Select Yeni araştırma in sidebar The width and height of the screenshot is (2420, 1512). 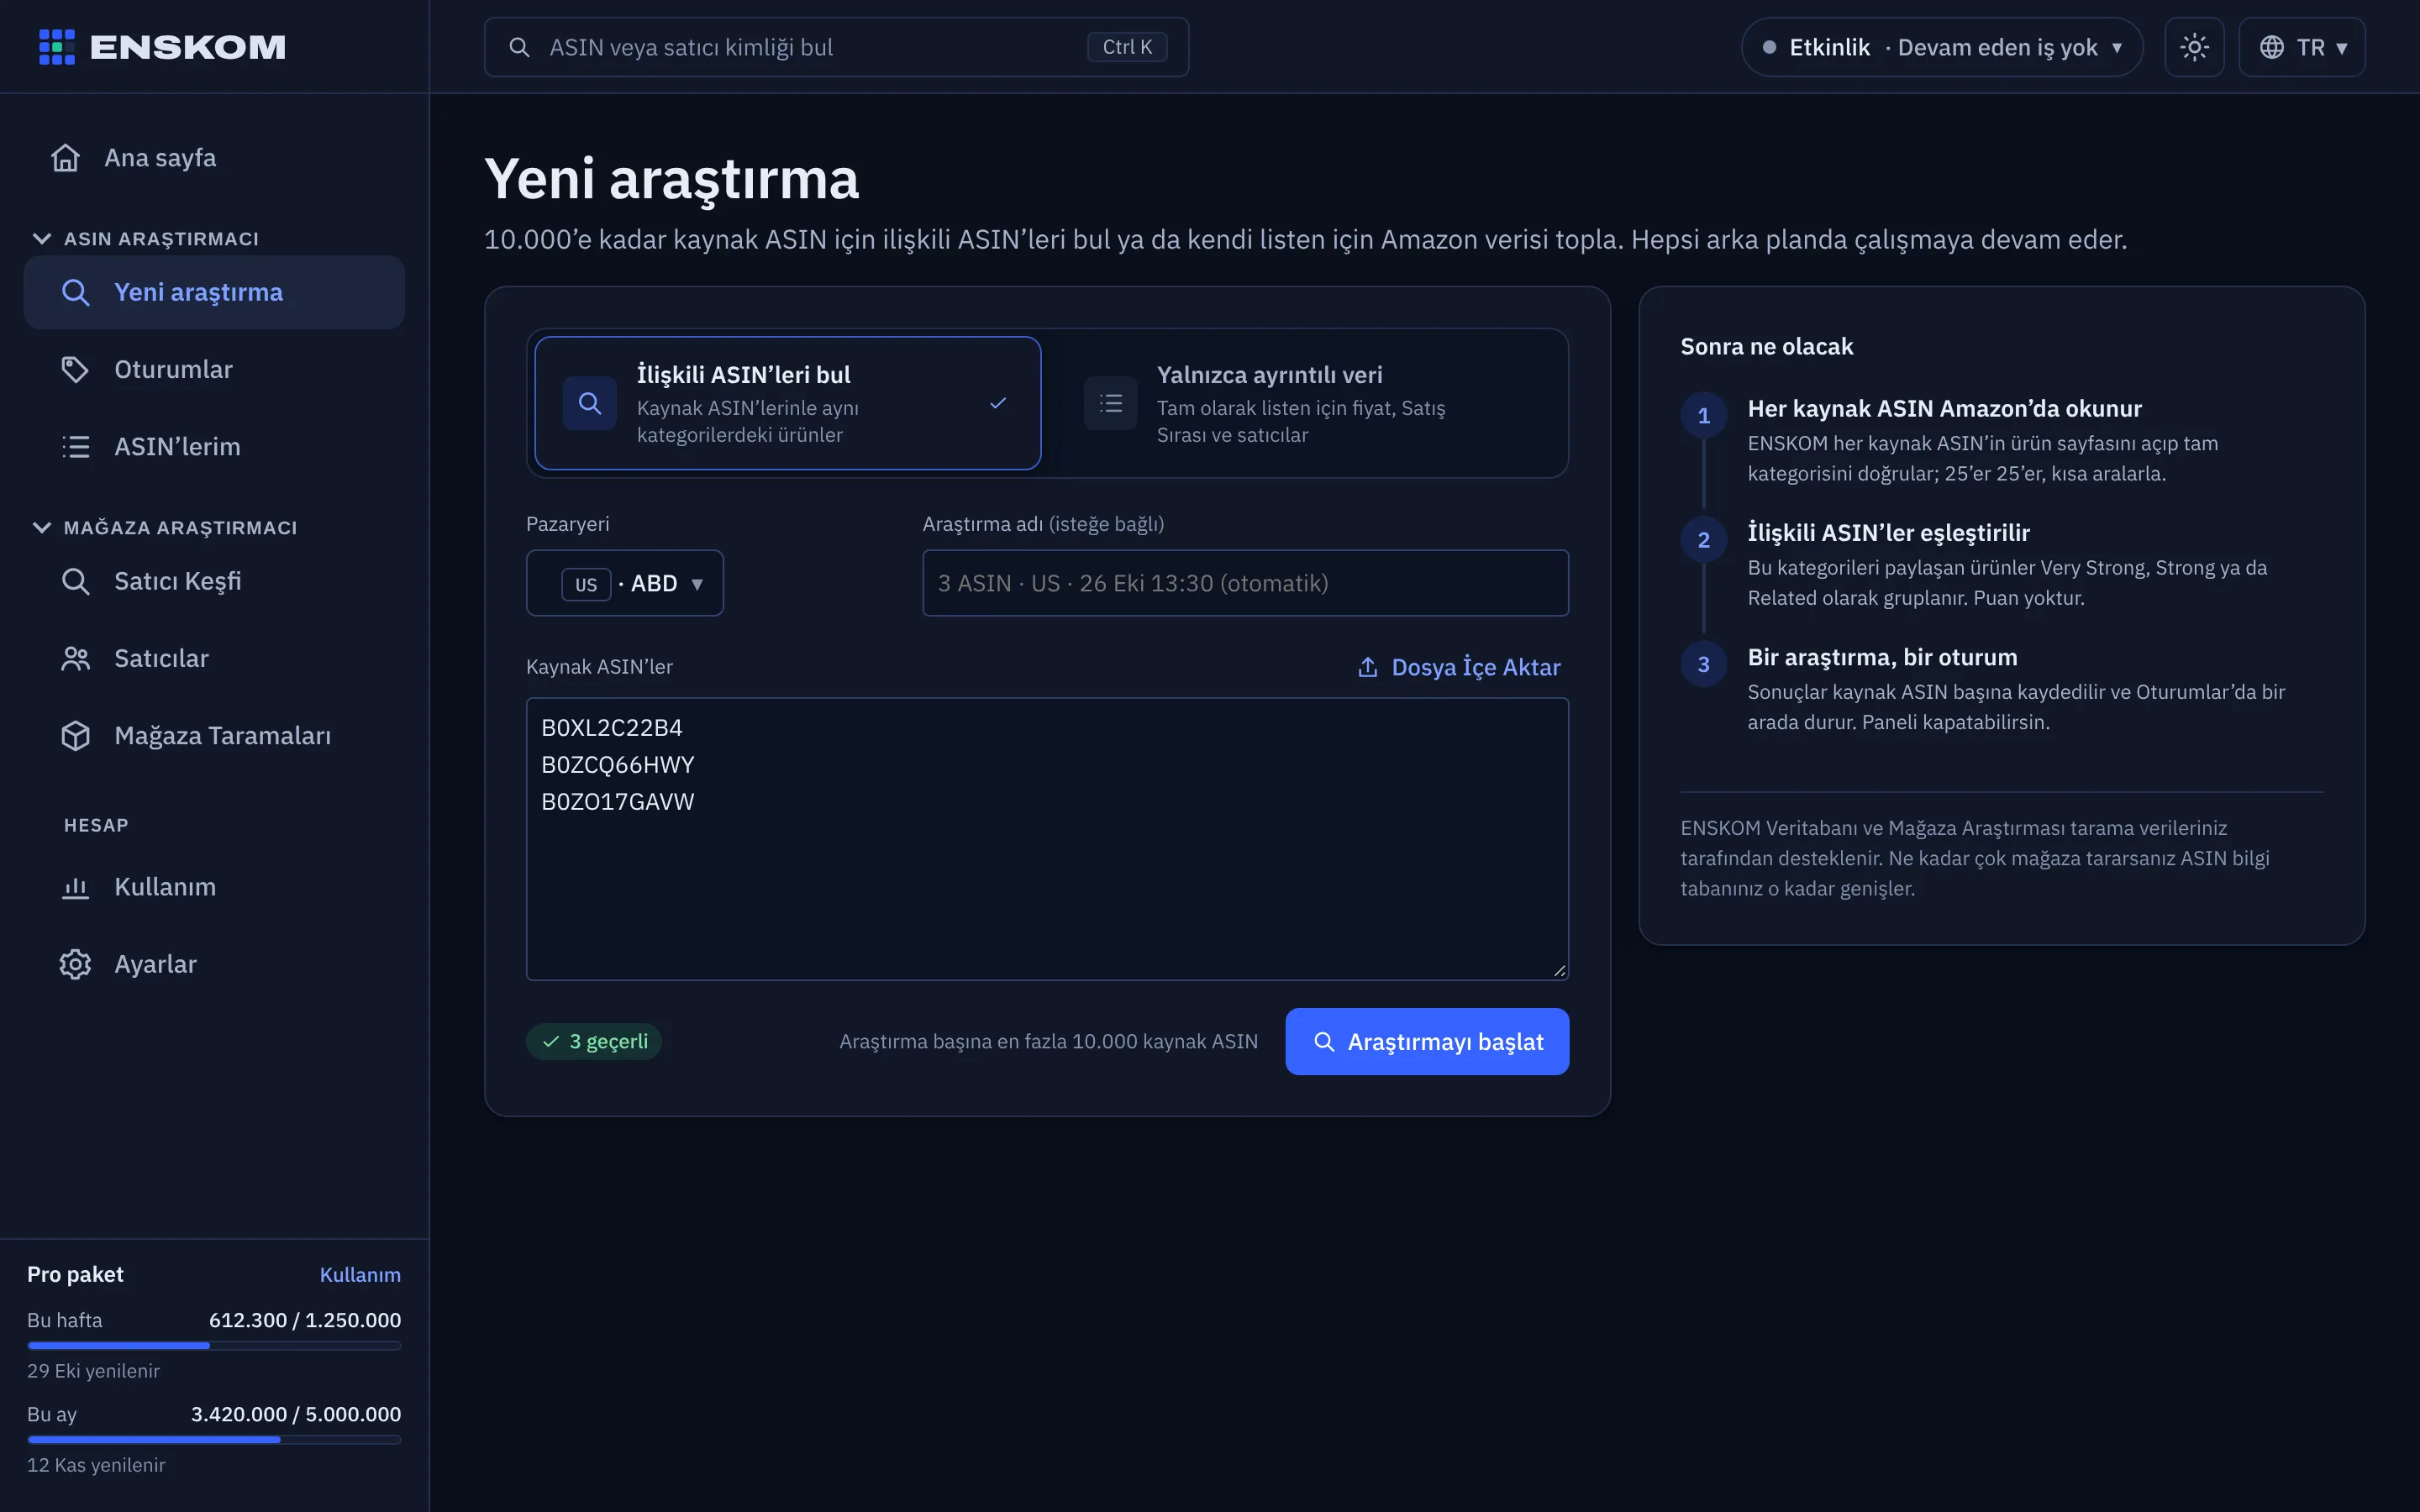214,292
